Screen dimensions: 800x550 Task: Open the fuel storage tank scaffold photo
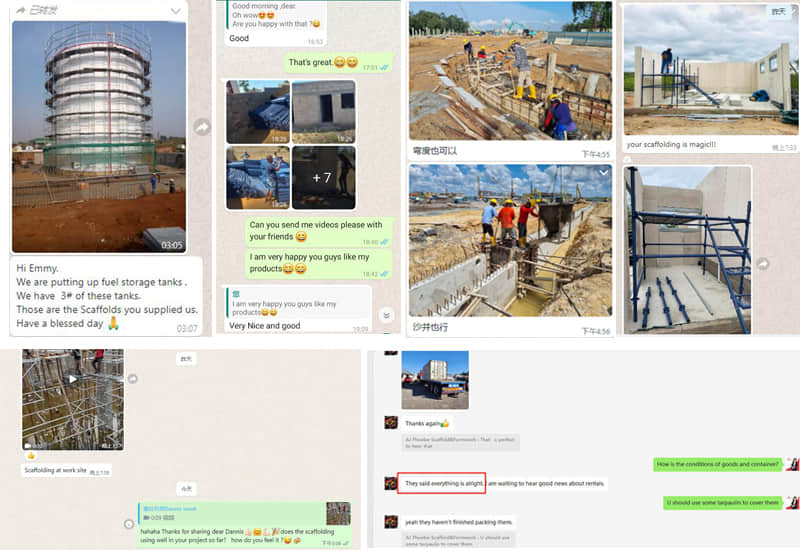(98, 136)
